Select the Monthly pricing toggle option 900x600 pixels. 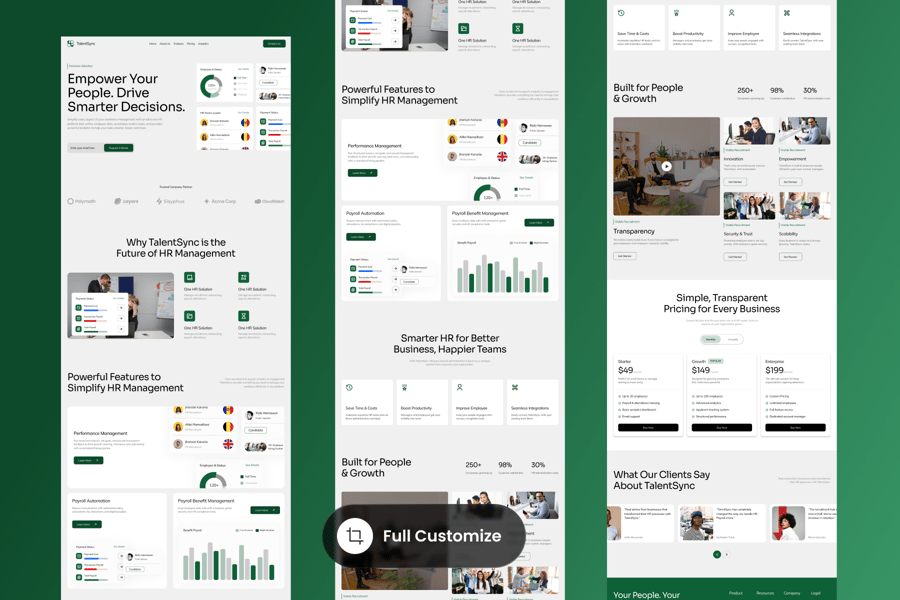pos(711,339)
